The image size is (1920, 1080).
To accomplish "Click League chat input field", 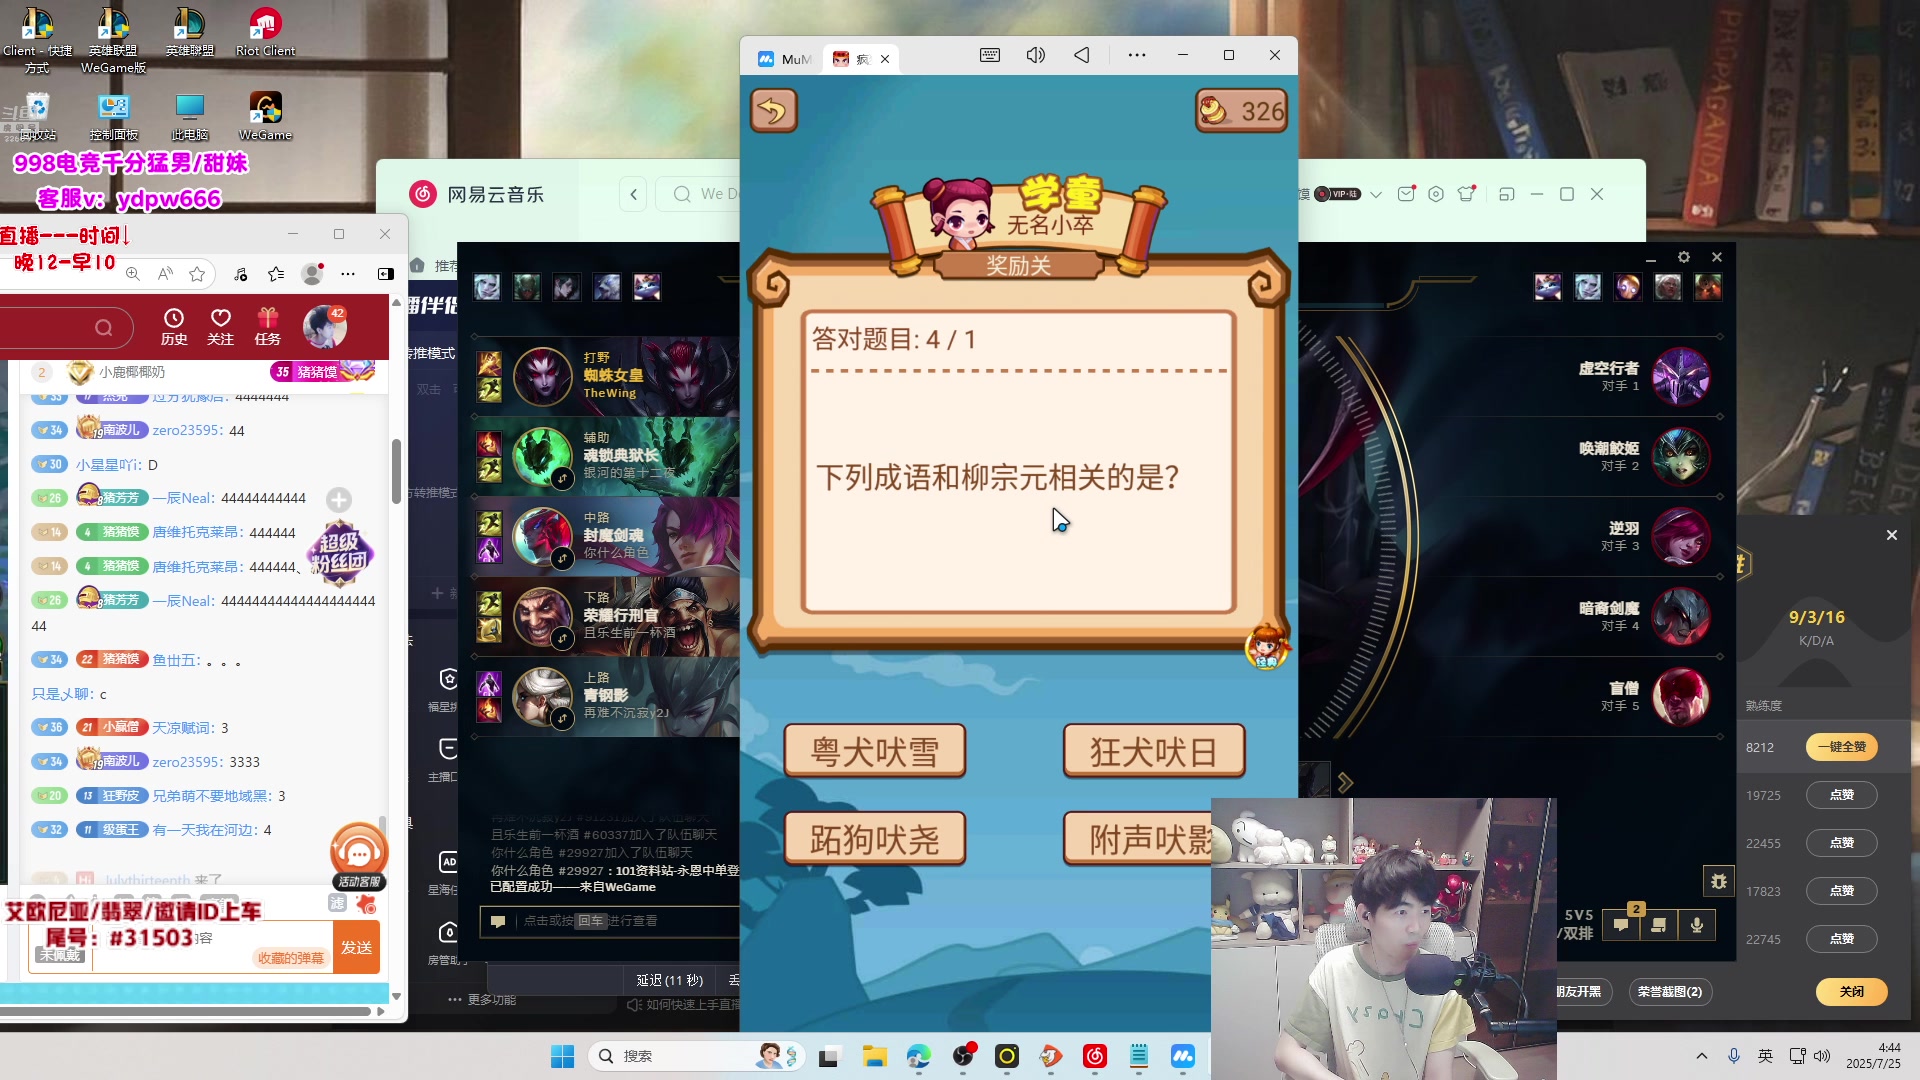I will (x=610, y=921).
